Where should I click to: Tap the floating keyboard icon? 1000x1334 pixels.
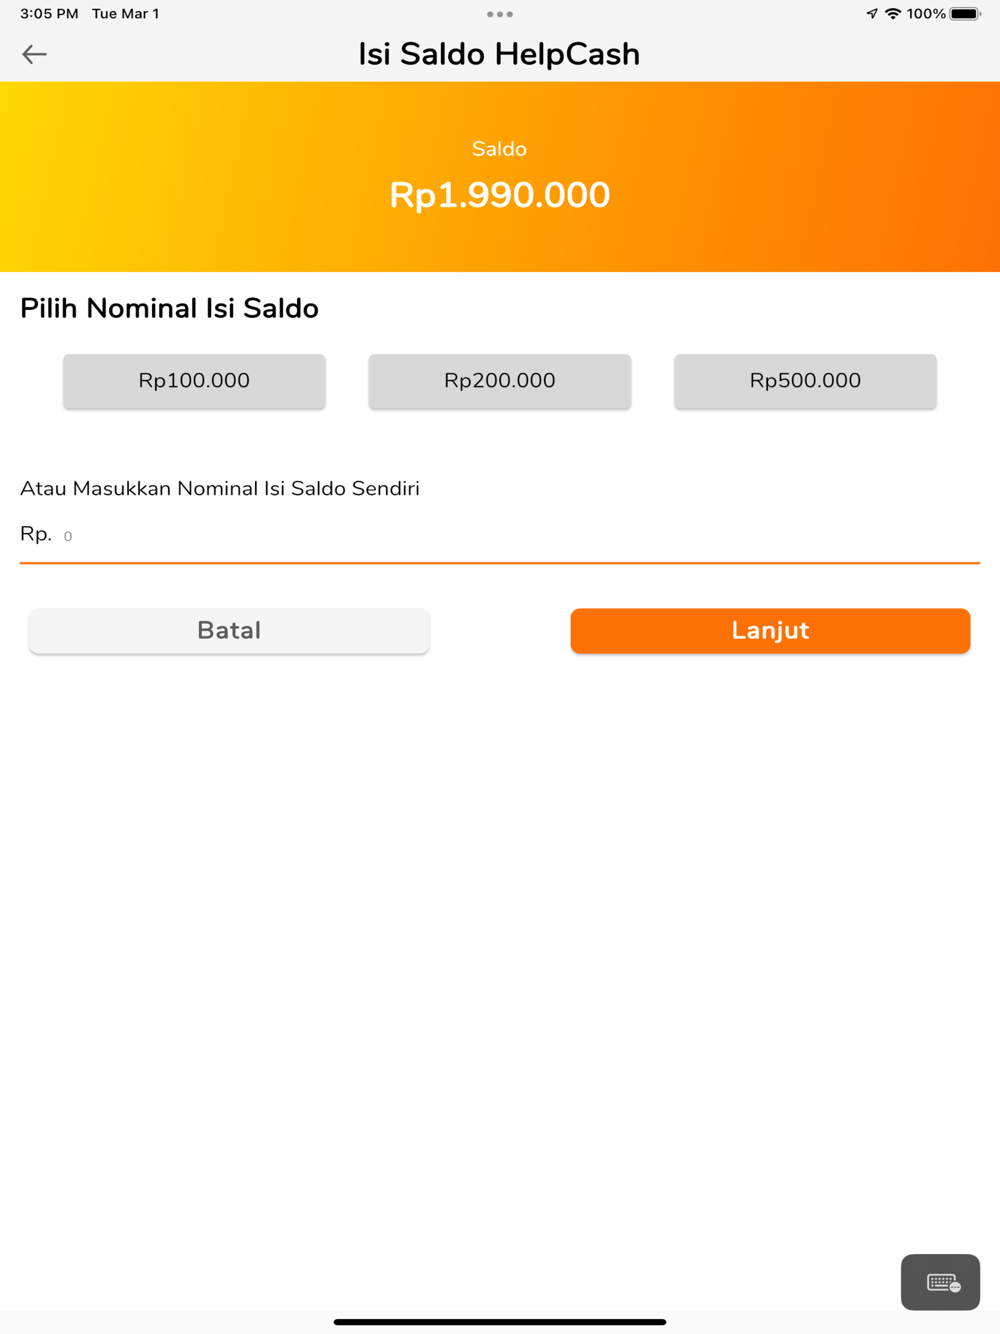940,1282
